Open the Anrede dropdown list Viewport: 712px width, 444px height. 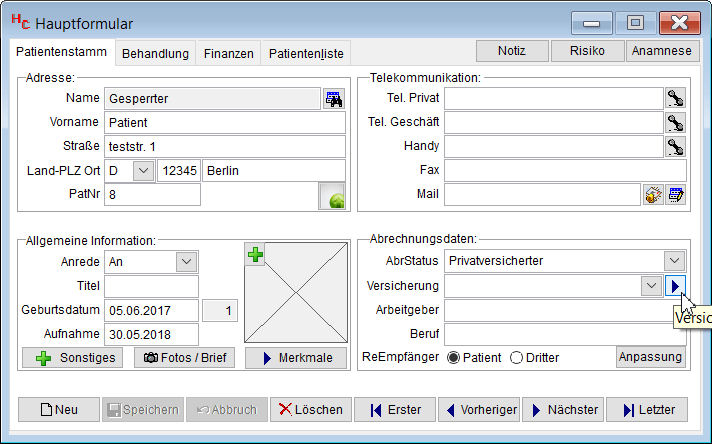click(185, 262)
